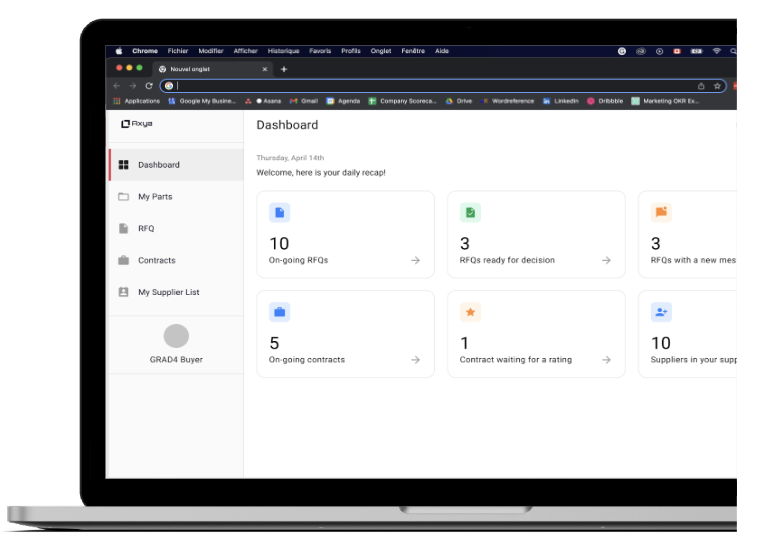Open Contracts in the sidebar
This screenshot has width=768, height=548.
click(x=176, y=261)
